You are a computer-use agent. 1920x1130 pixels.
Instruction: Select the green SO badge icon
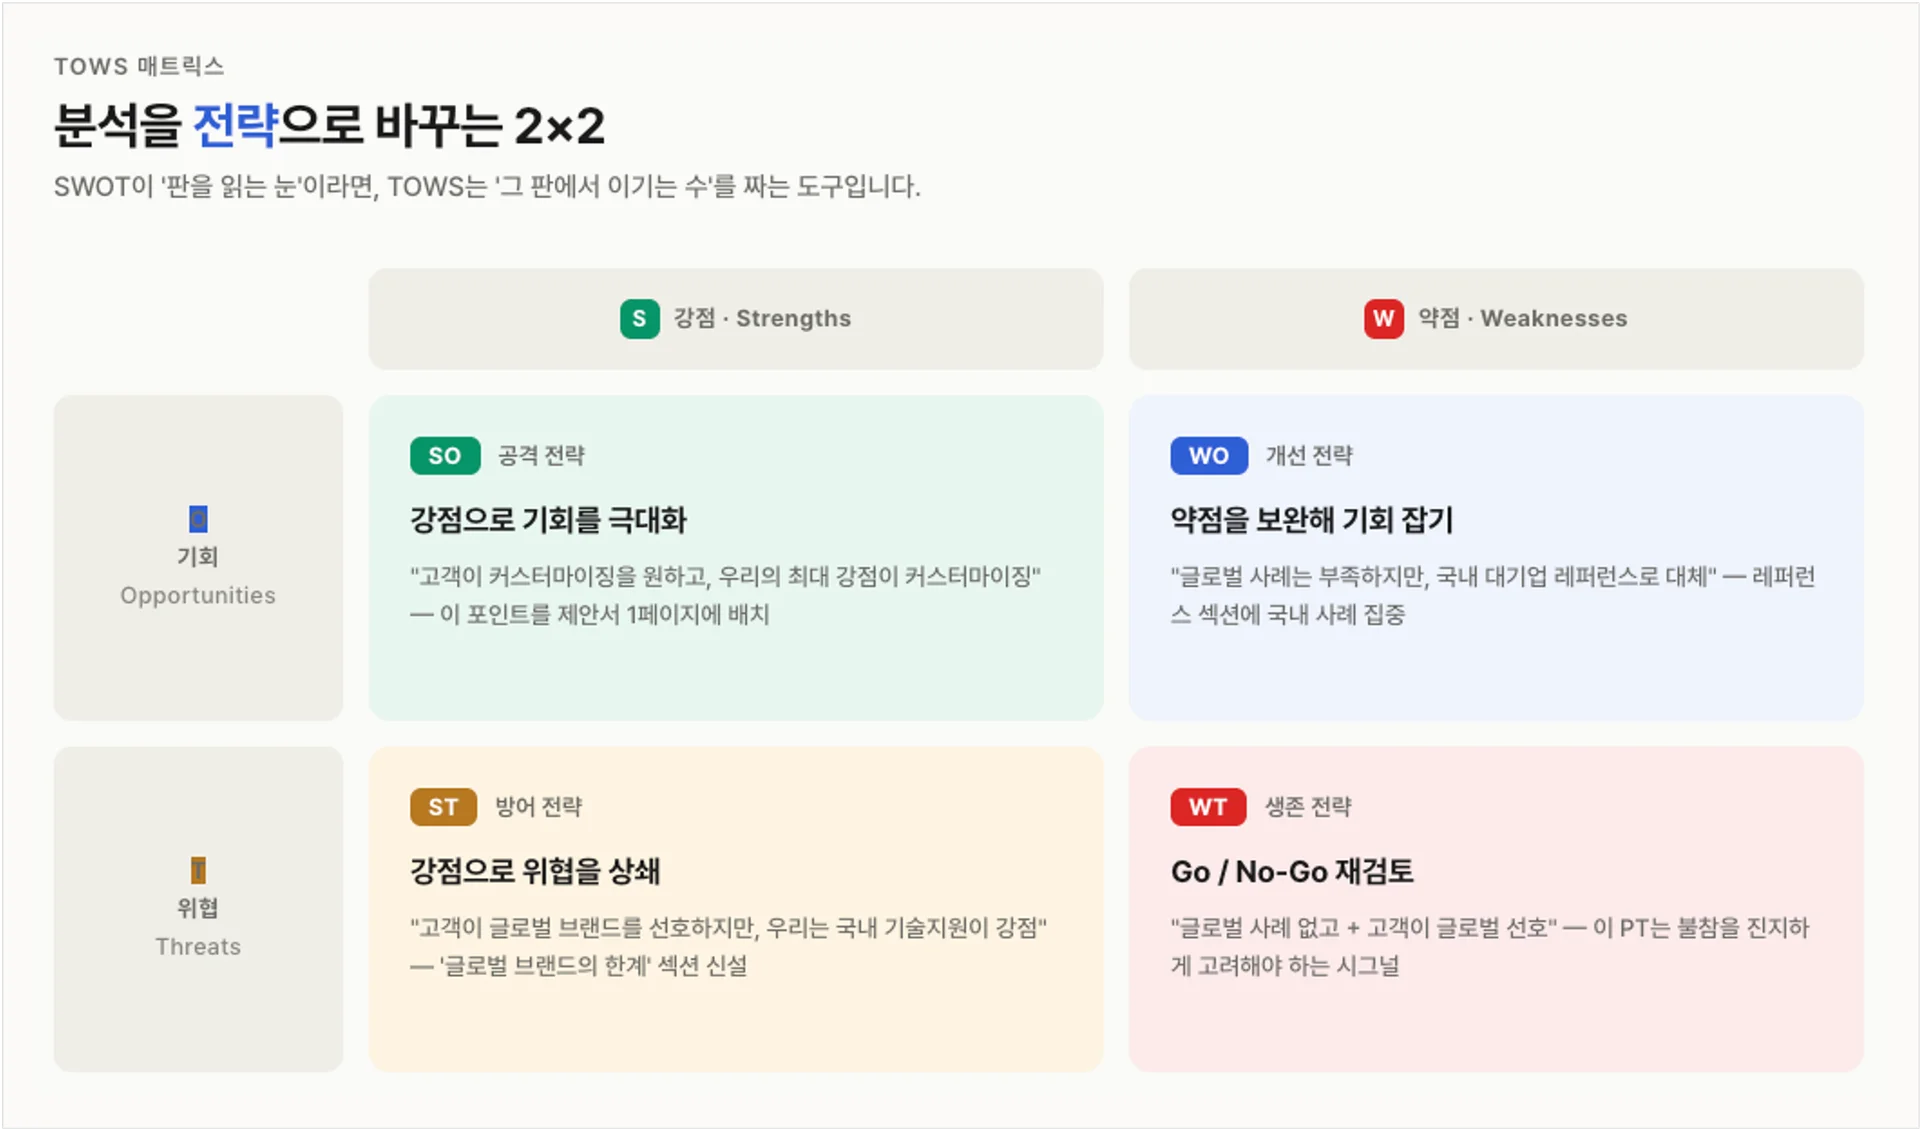point(444,455)
